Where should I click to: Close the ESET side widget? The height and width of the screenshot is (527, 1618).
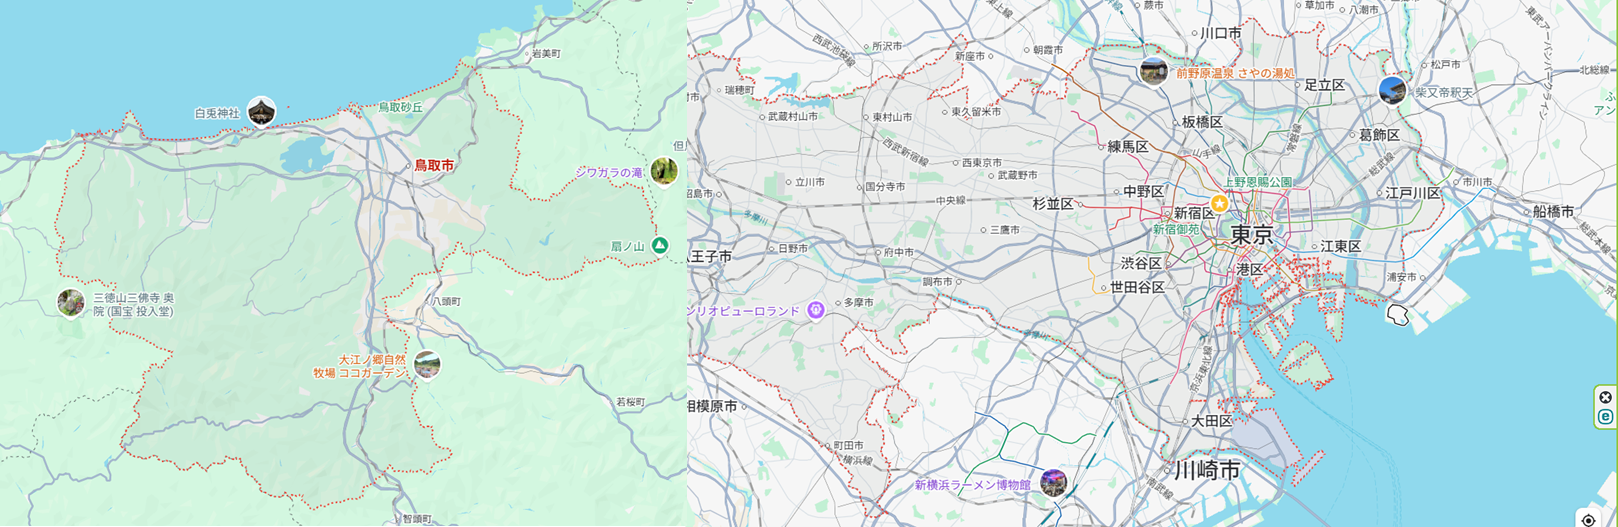[1606, 397]
